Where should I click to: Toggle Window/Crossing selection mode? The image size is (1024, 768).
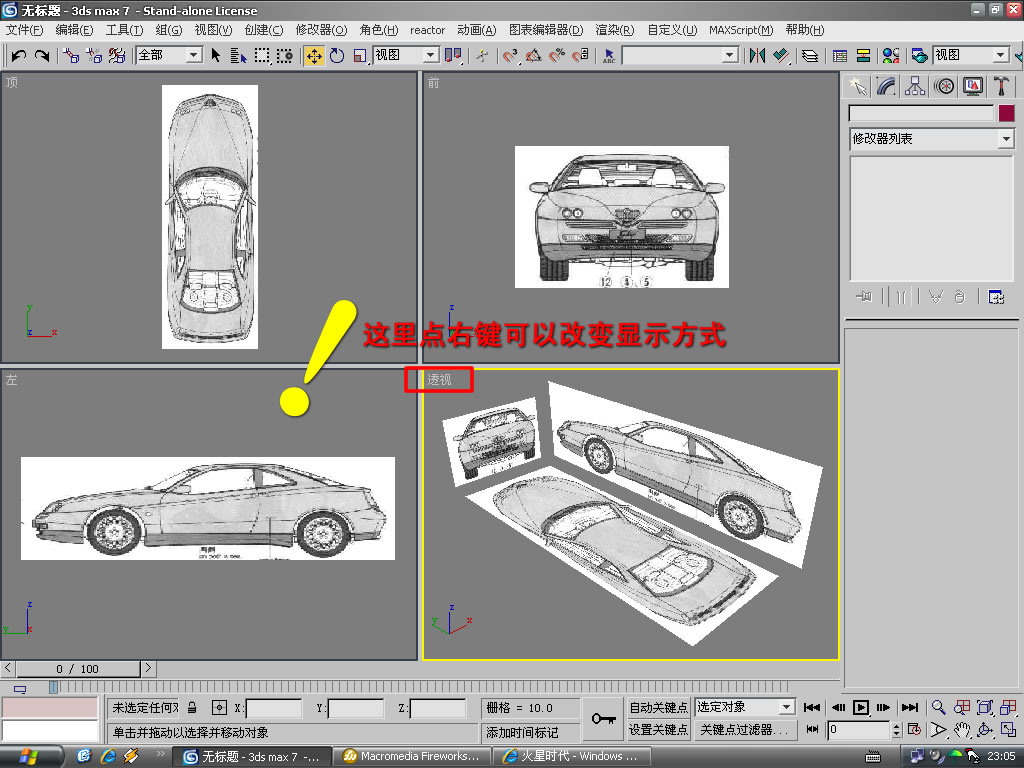coord(285,56)
